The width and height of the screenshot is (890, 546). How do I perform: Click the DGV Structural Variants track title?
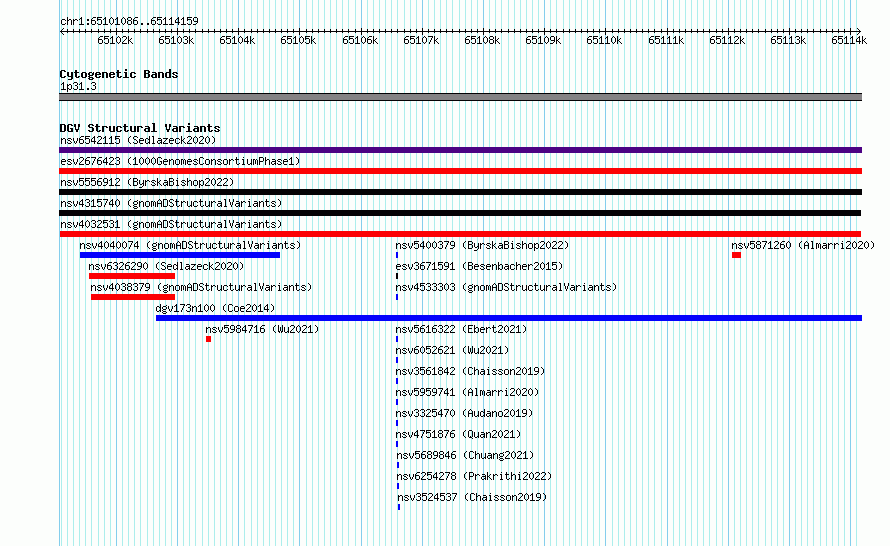click(140, 128)
